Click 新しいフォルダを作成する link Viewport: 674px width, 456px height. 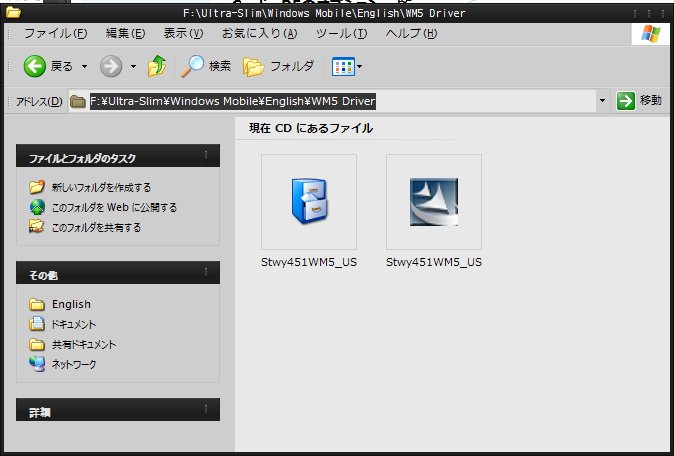(x=101, y=187)
